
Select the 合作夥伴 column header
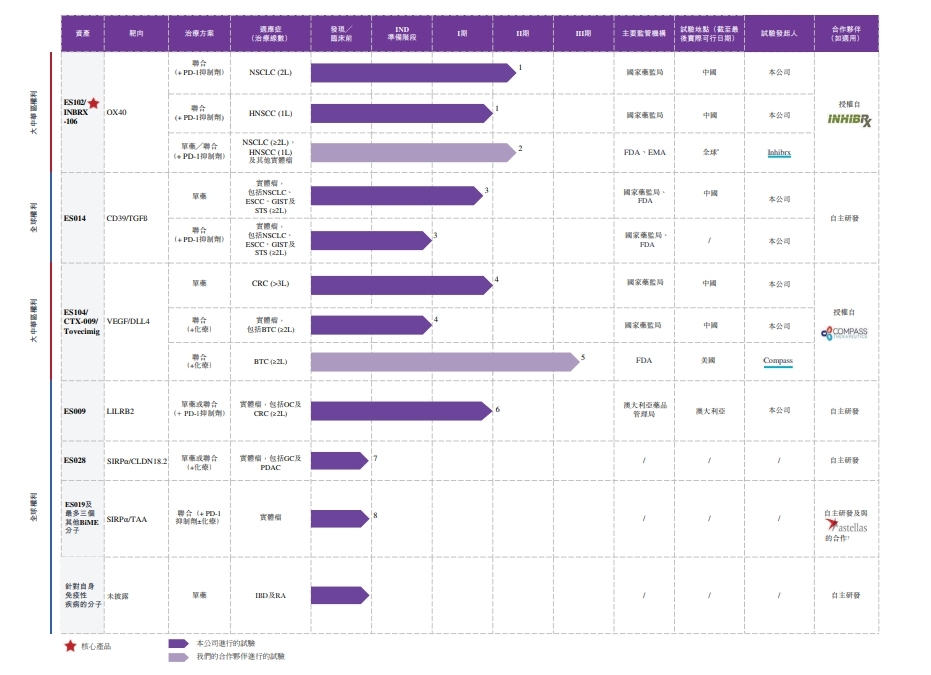[x=846, y=33]
